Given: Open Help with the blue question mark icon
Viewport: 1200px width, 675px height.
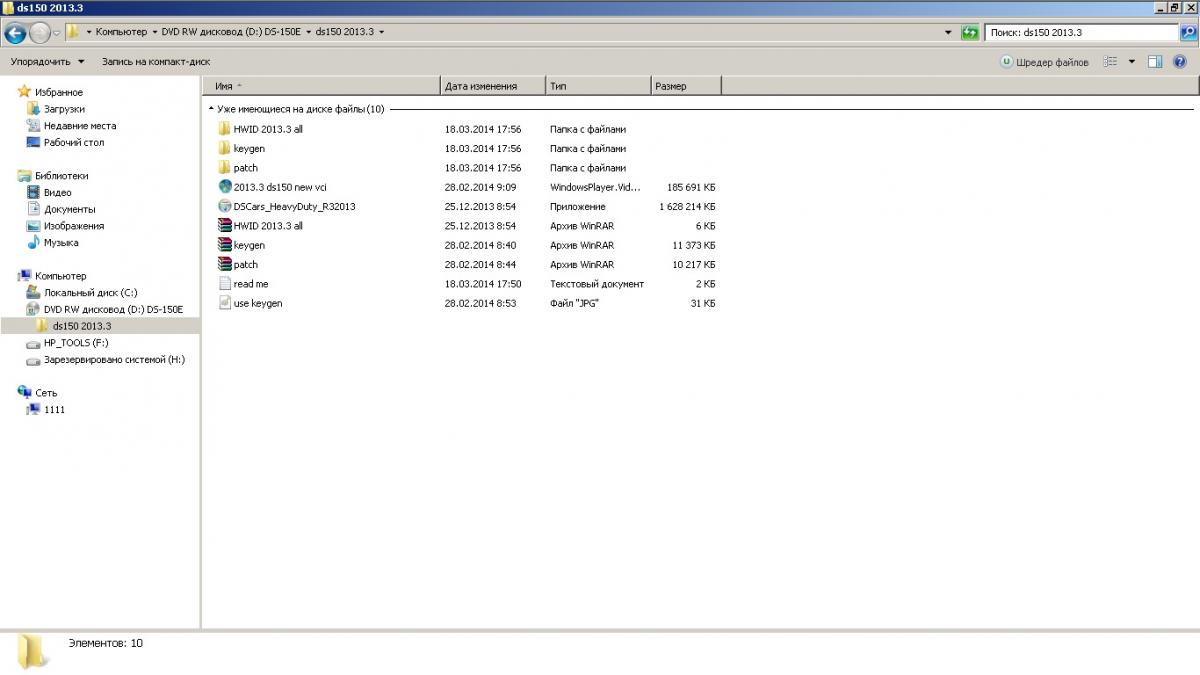Looking at the screenshot, I should [x=1180, y=62].
